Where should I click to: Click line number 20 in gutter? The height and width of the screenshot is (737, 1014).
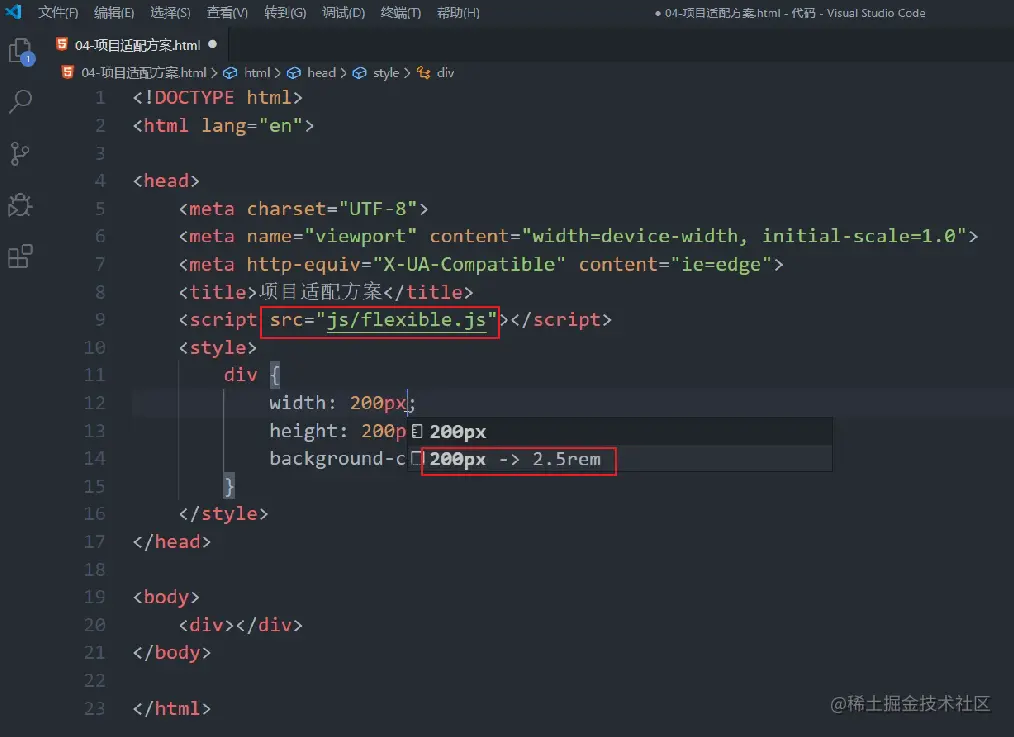pyautogui.click(x=94, y=625)
